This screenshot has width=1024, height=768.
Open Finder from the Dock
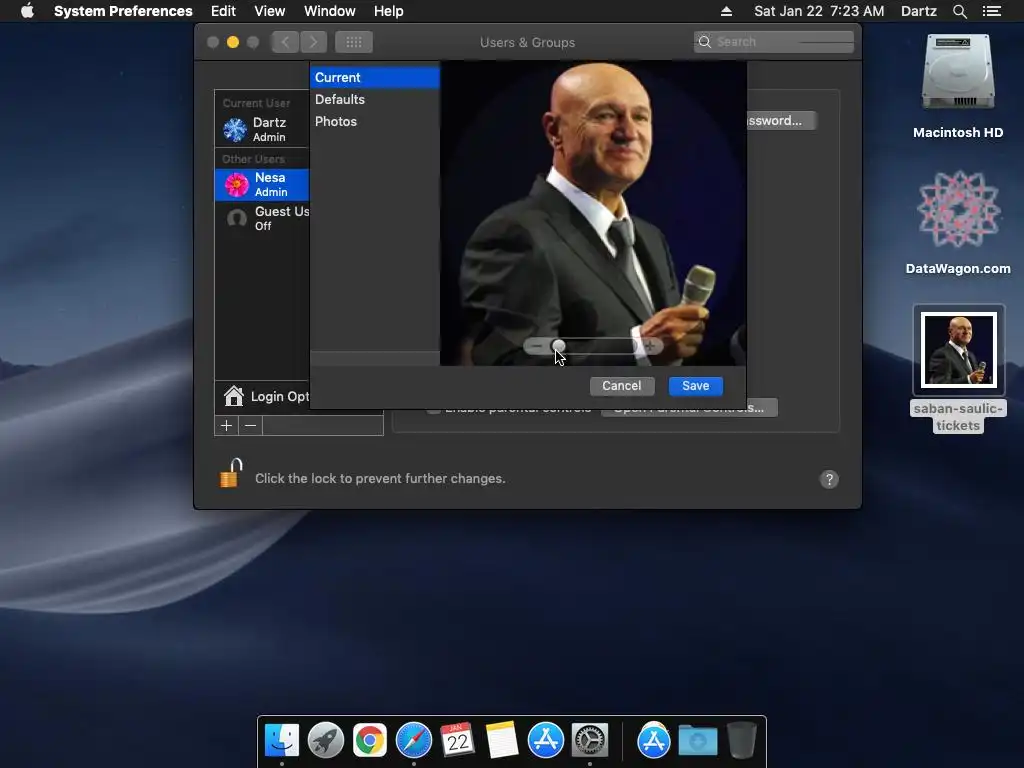click(282, 740)
